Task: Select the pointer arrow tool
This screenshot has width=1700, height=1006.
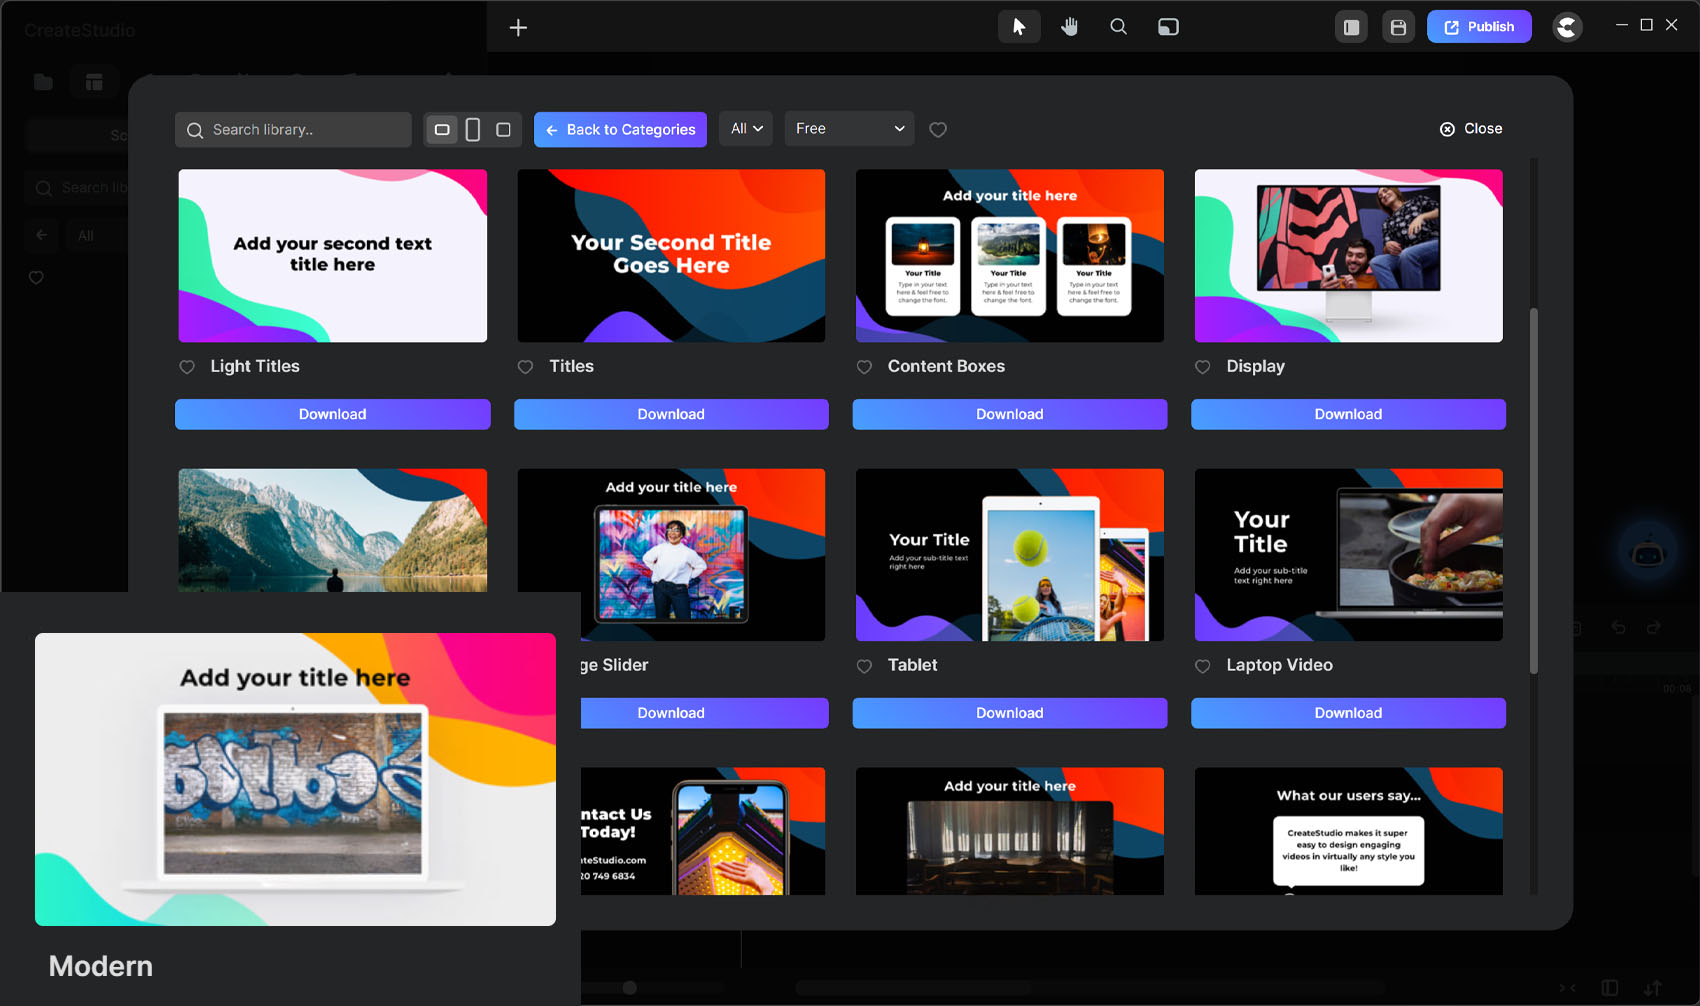Action: pyautogui.click(x=1018, y=27)
